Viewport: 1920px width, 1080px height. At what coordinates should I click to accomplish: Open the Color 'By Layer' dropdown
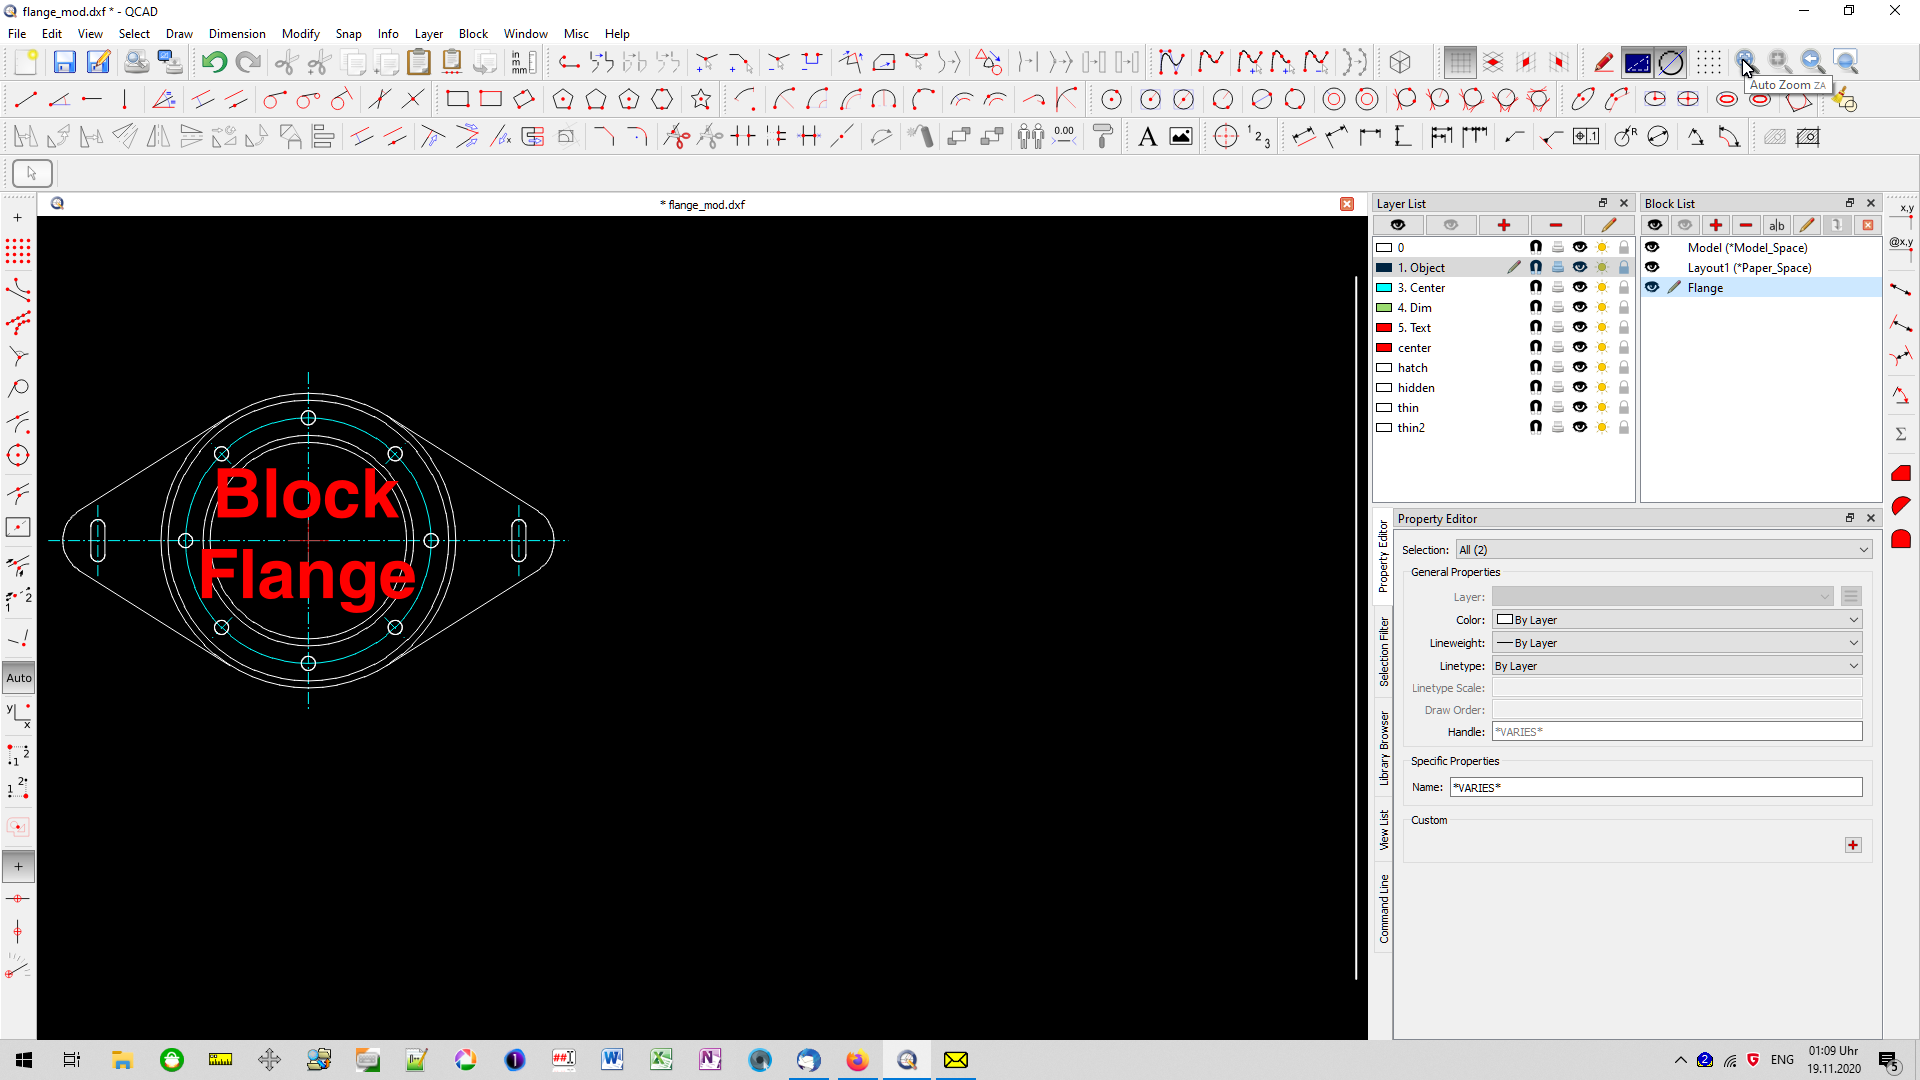1677,620
